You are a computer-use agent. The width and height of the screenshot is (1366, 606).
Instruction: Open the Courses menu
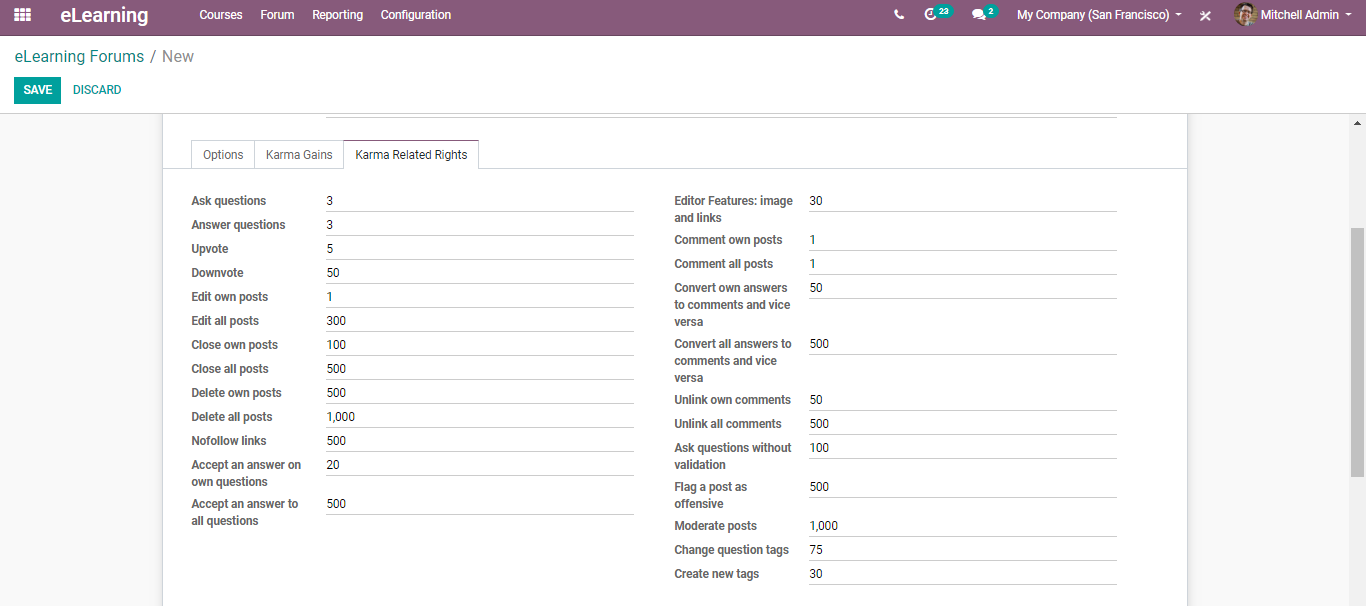tap(221, 15)
